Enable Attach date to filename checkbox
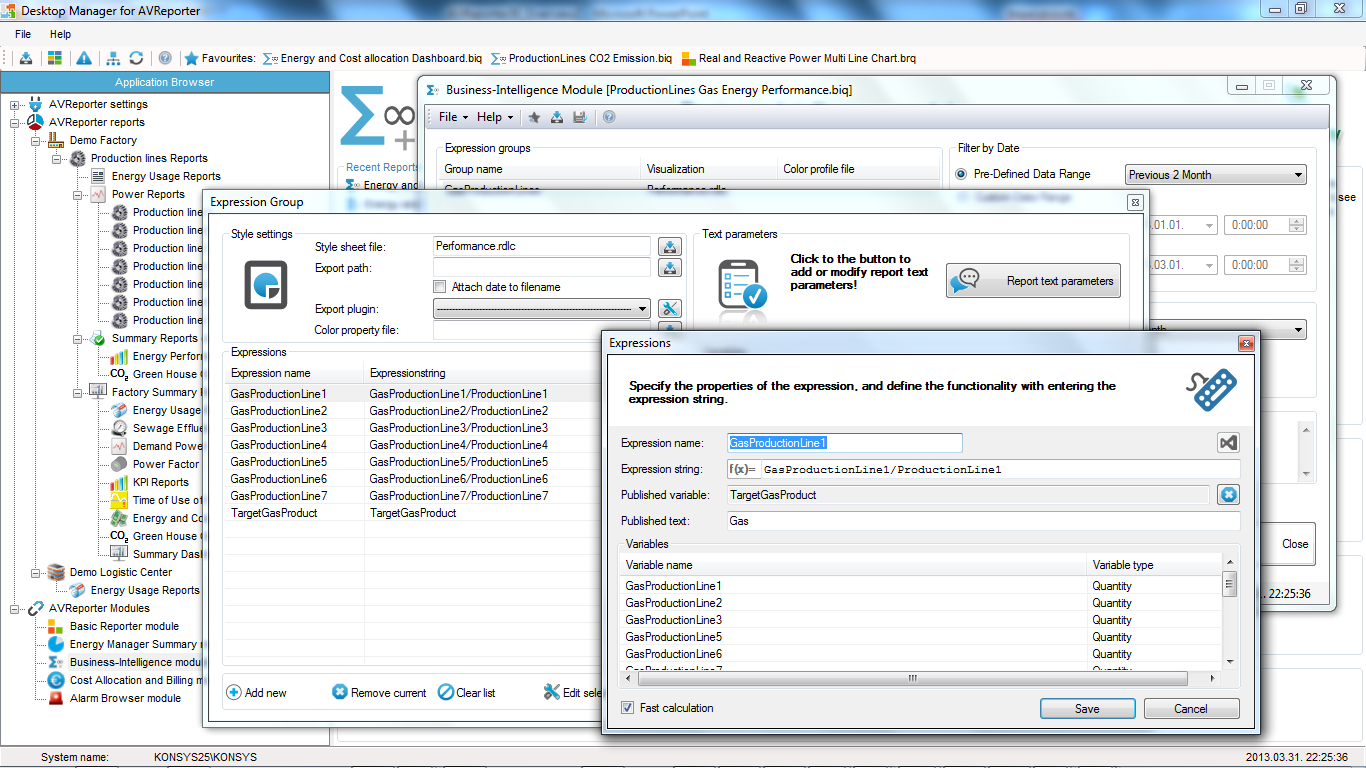This screenshot has height=768, width=1366. [x=440, y=287]
